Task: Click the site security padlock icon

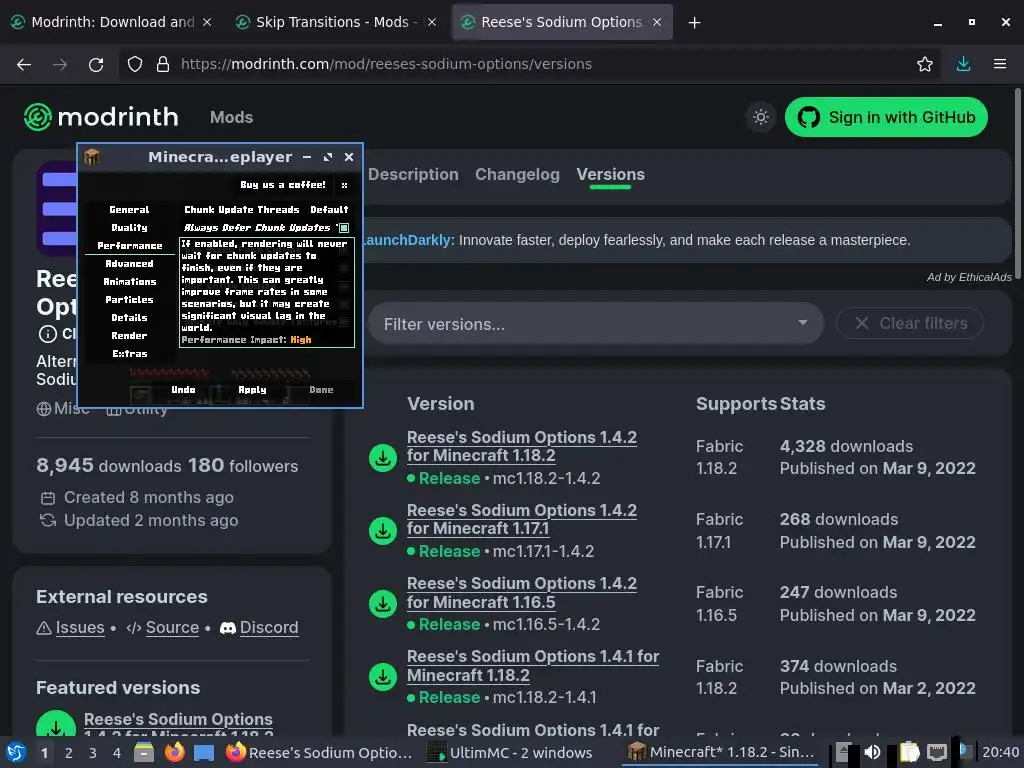Action: (163, 64)
